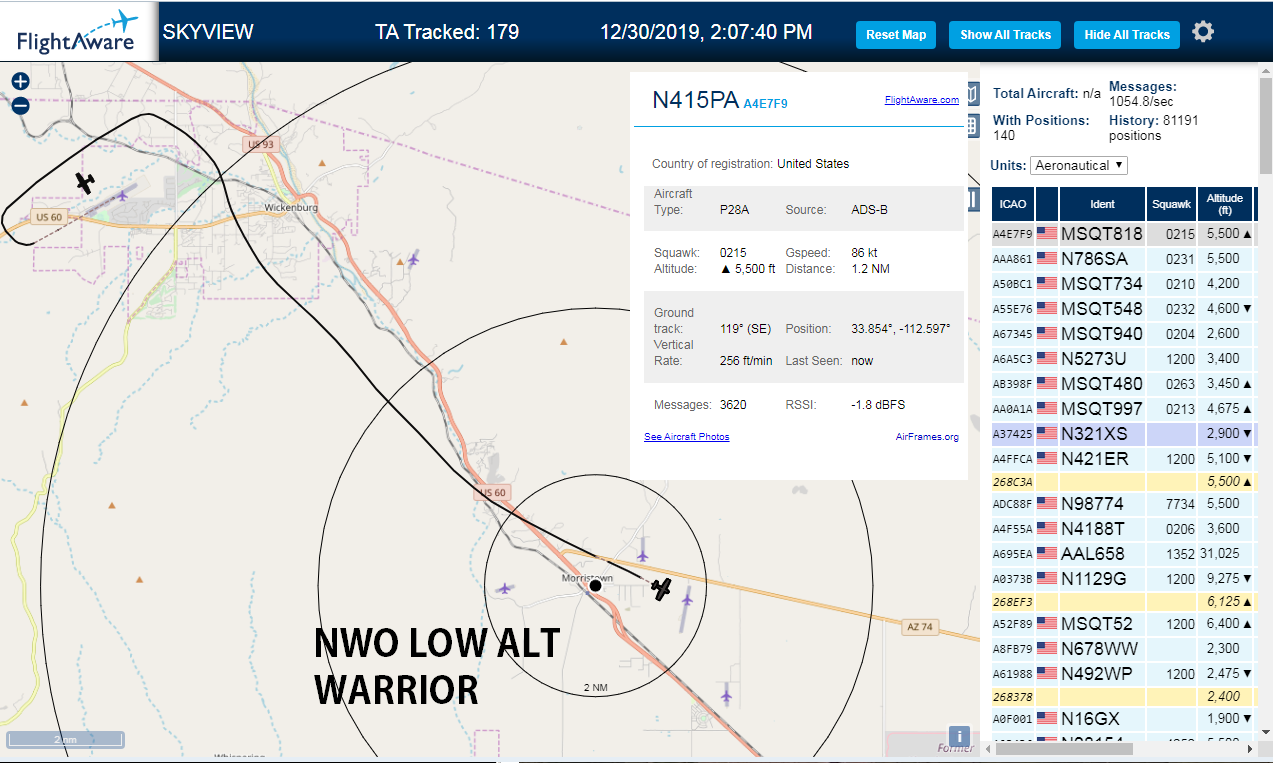Sort the table by the Ident column
The width and height of the screenshot is (1273, 763).
pyautogui.click(x=1102, y=204)
